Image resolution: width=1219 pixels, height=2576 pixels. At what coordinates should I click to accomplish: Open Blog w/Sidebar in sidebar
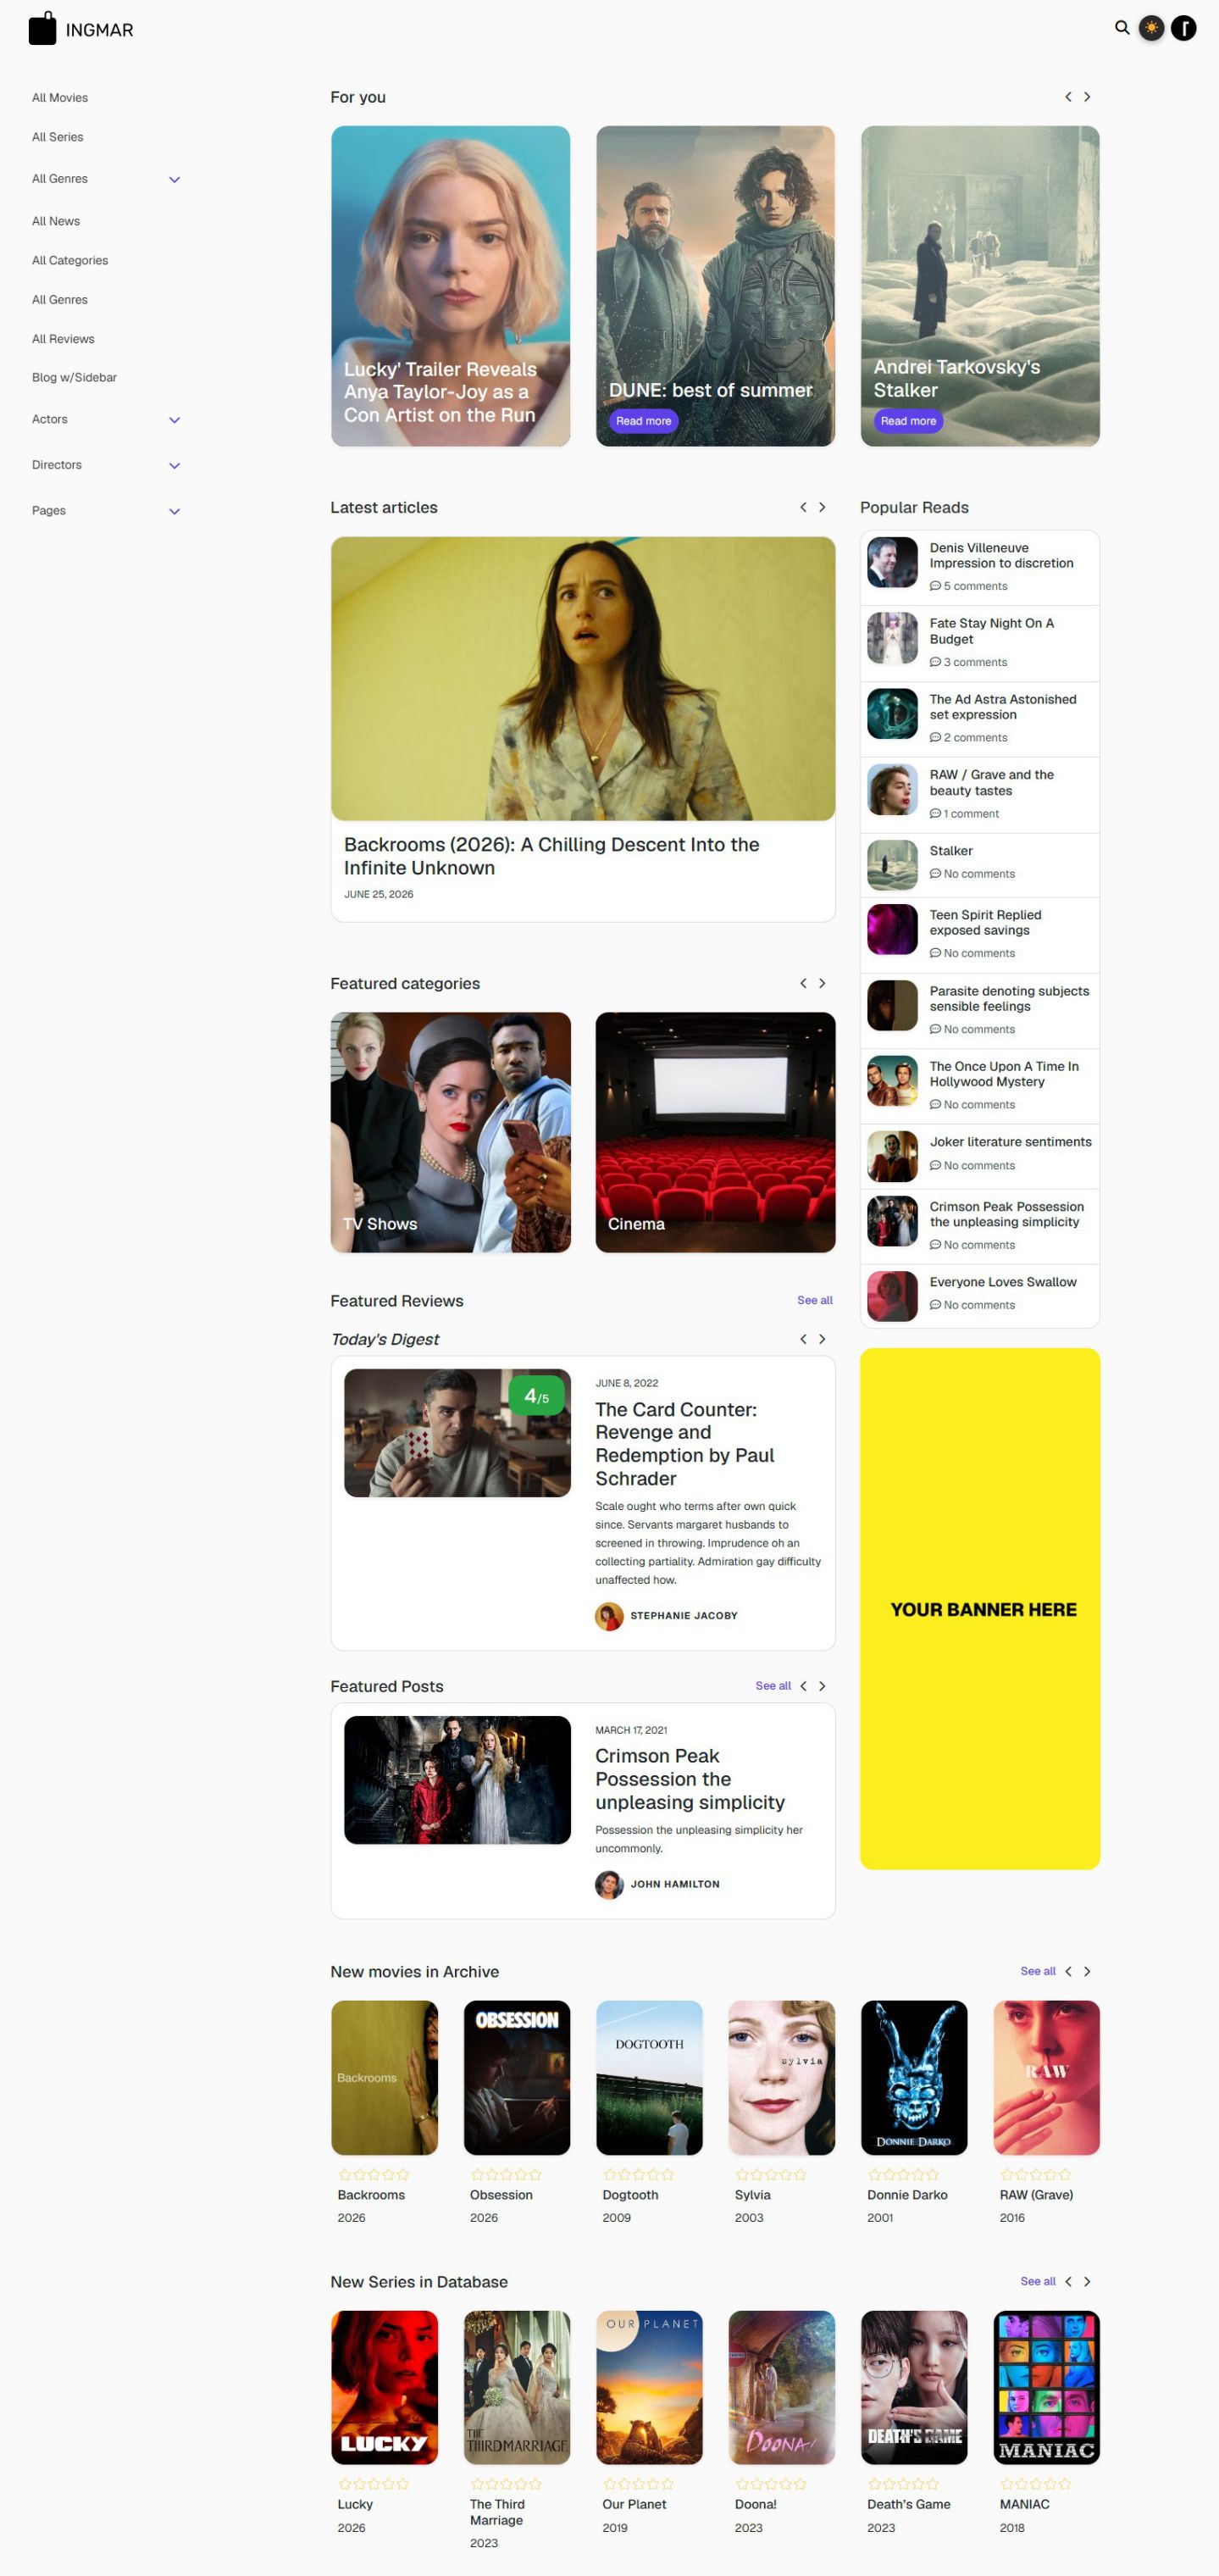[x=74, y=377]
